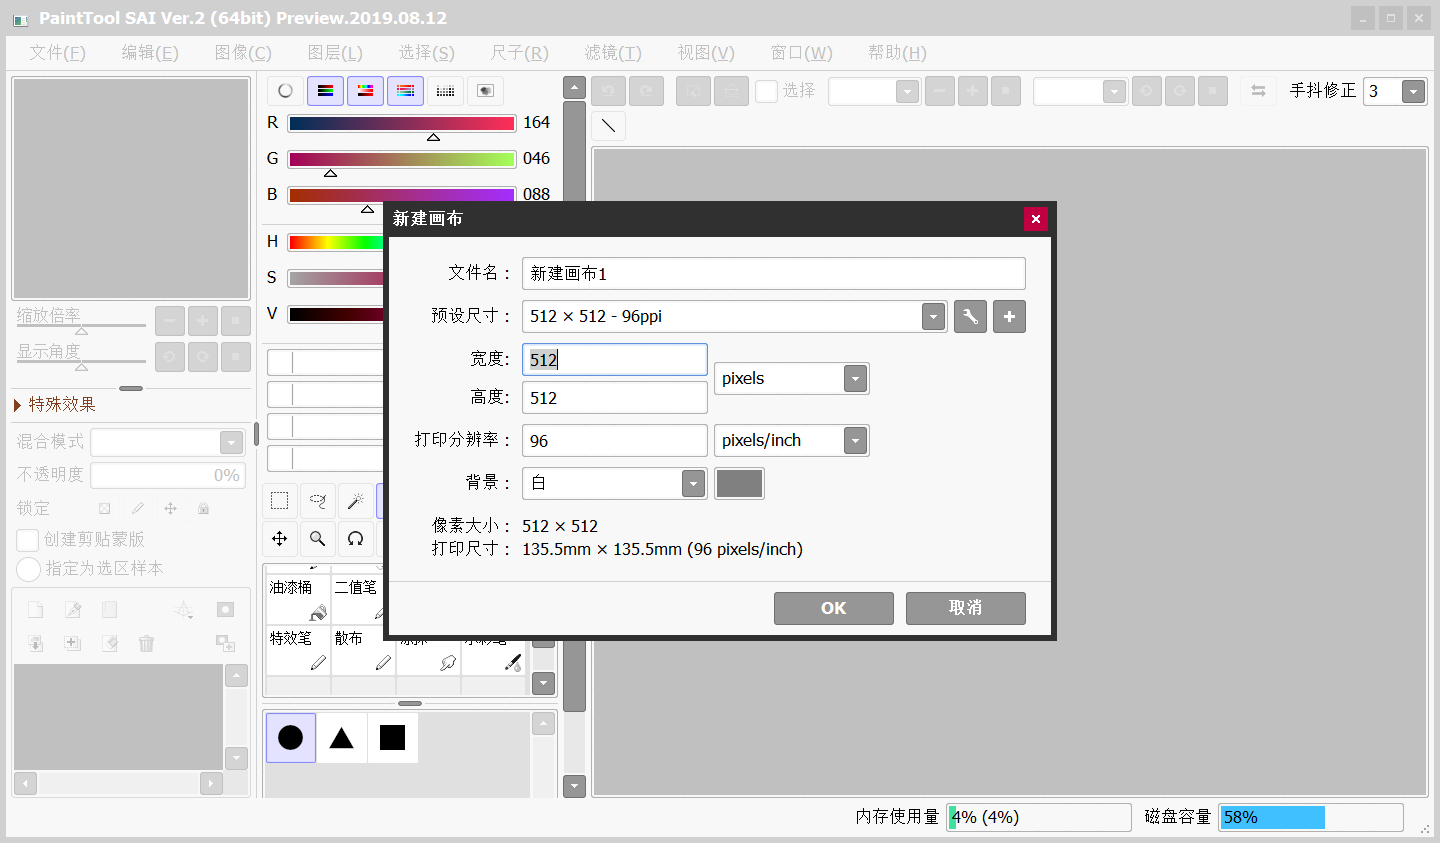Close the 新建画布 dialog
This screenshot has width=1440, height=843.
point(1036,219)
